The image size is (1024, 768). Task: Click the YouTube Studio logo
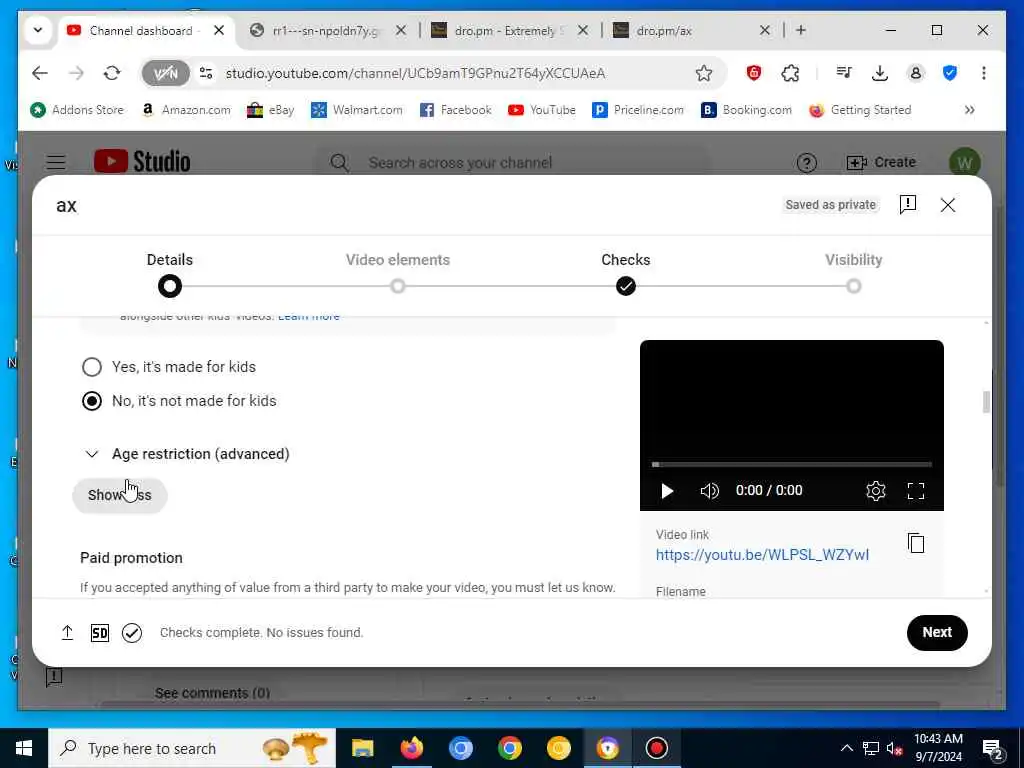[x=142, y=161]
